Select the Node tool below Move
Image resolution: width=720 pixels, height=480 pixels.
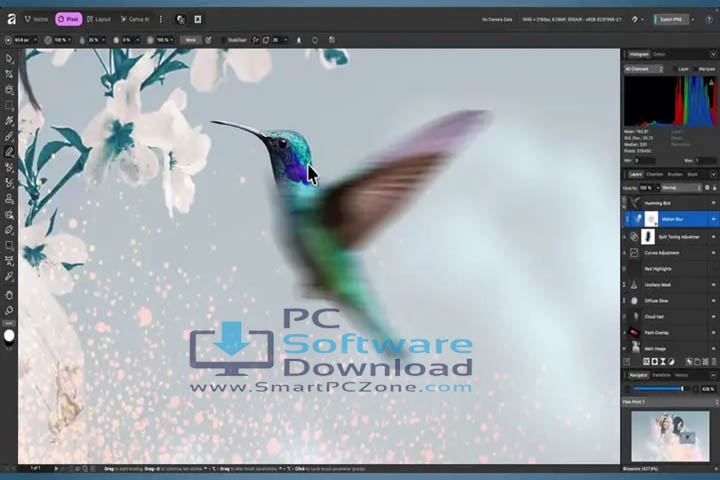(x=9, y=74)
